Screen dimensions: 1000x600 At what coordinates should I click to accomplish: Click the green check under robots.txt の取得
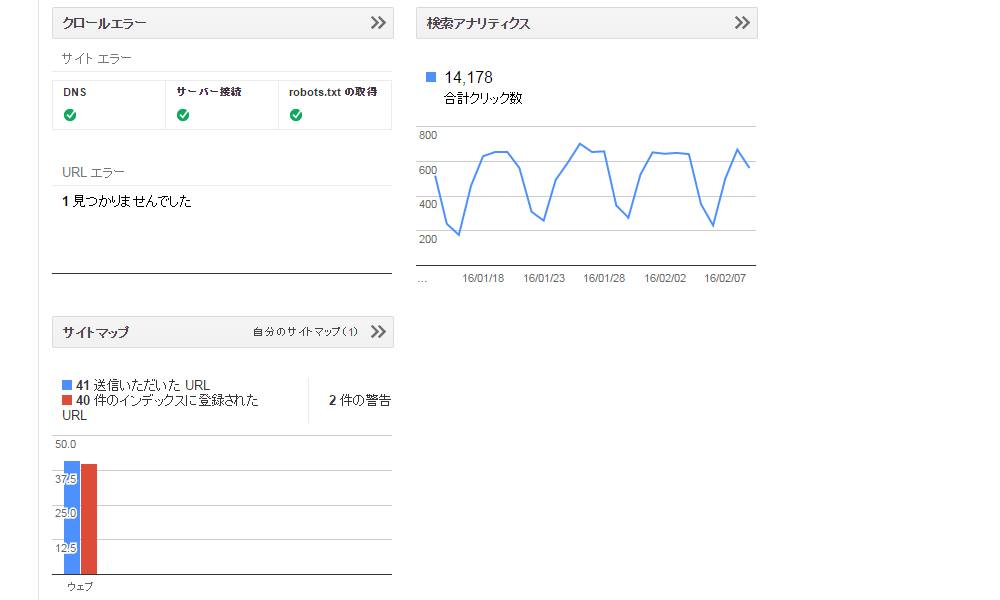coord(296,115)
